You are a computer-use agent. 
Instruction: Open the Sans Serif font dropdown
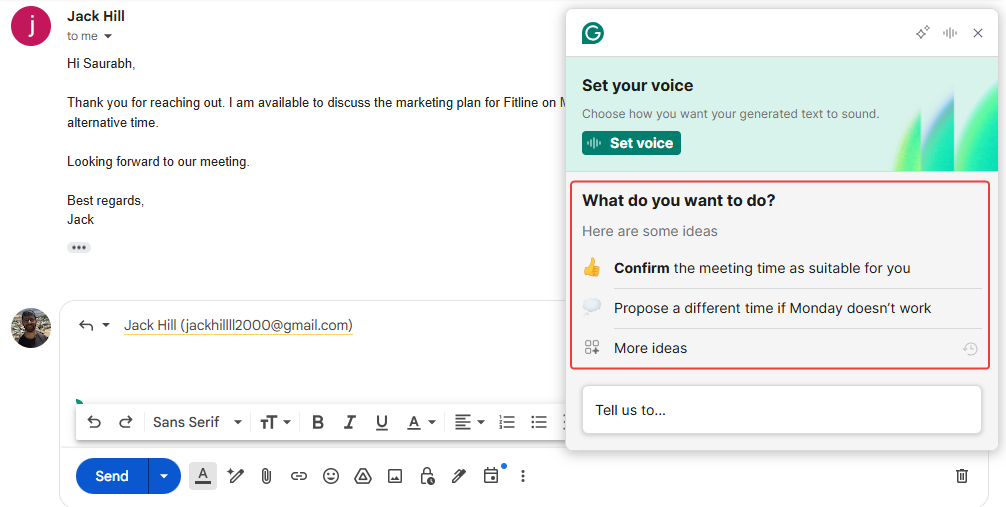click(197, 422)
